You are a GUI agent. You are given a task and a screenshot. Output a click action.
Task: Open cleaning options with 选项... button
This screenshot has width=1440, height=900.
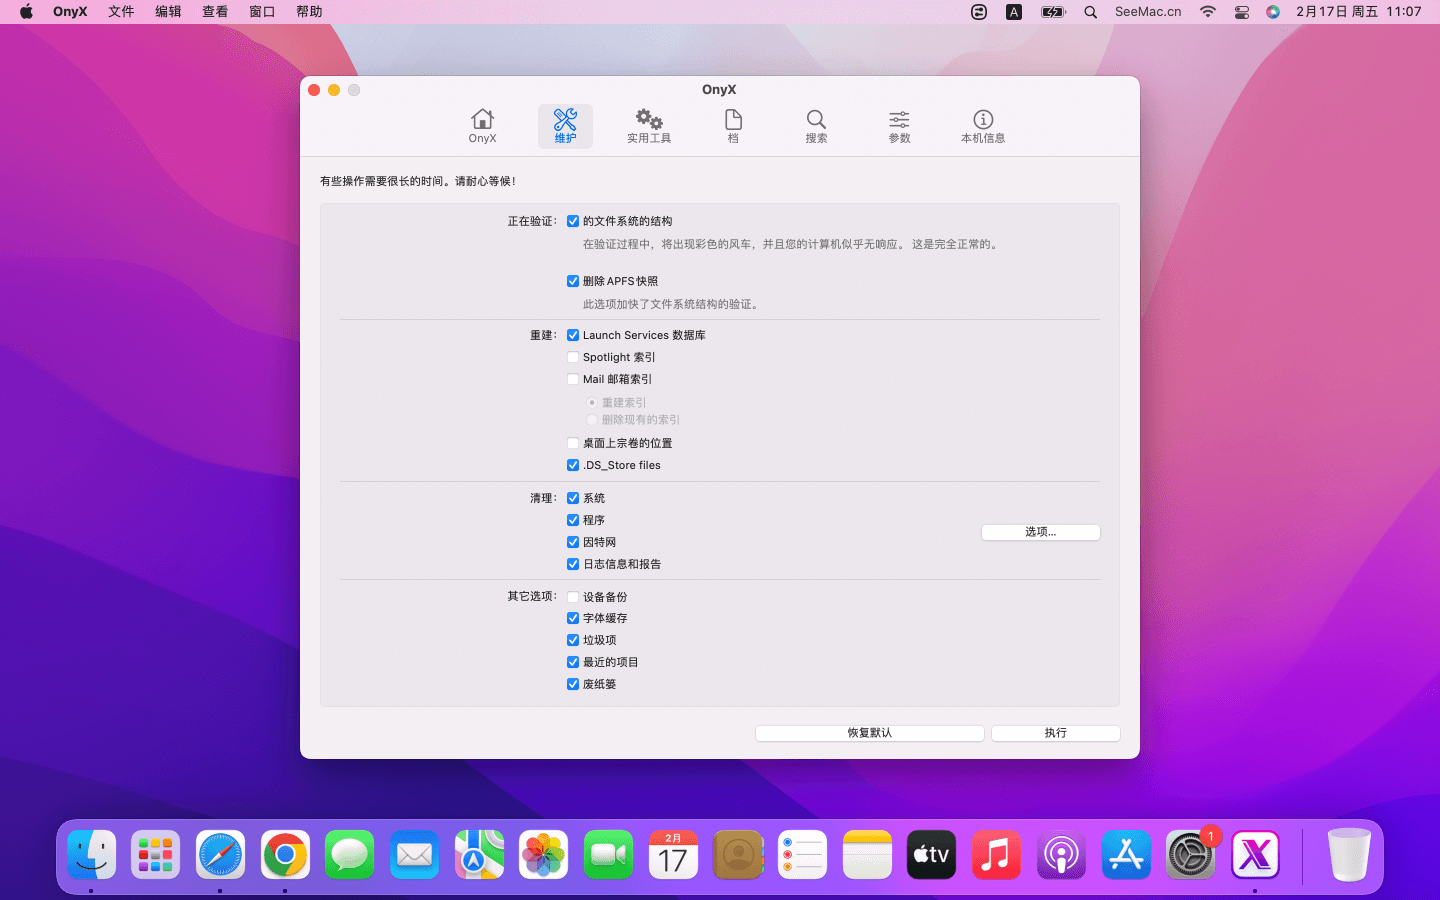(x=1040, y=532)
